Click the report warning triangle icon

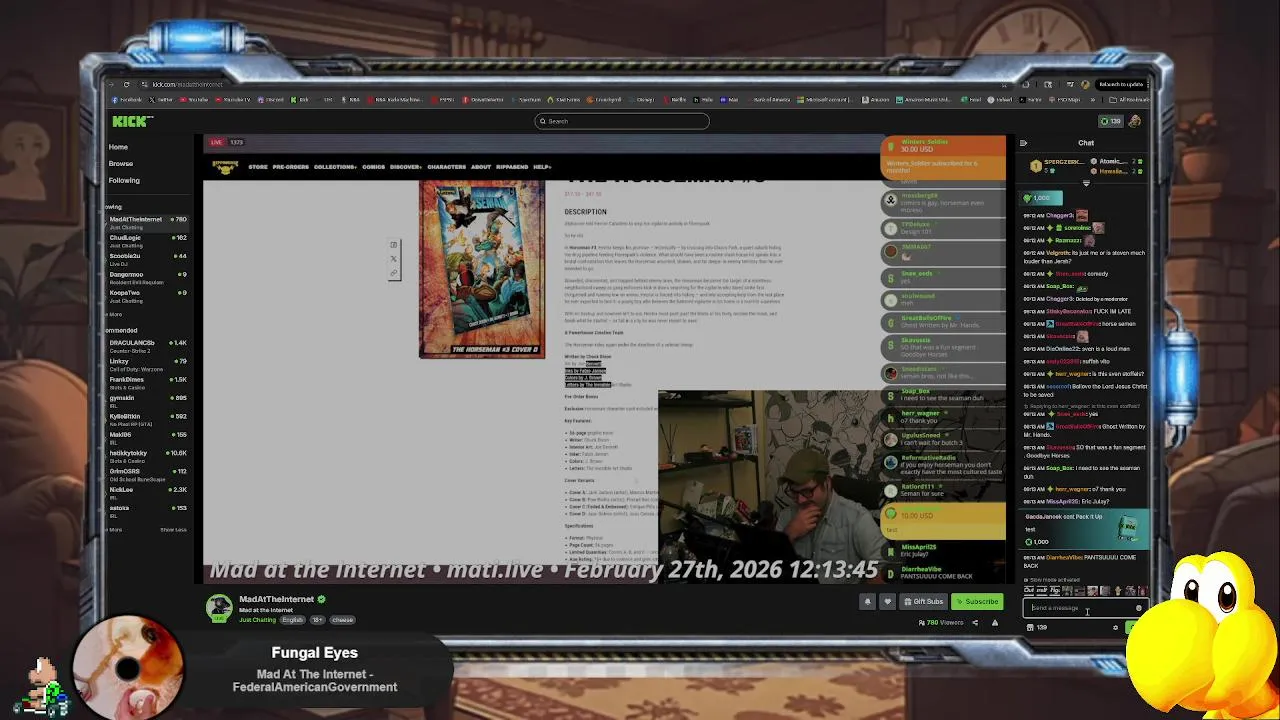click(994, 622)
